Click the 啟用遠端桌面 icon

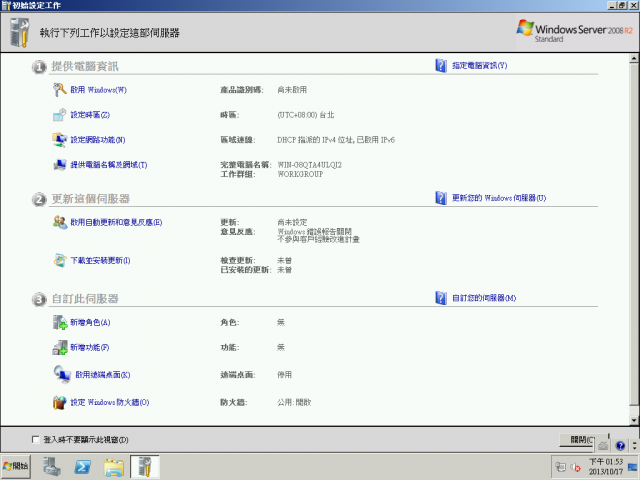tap(62, 374)
